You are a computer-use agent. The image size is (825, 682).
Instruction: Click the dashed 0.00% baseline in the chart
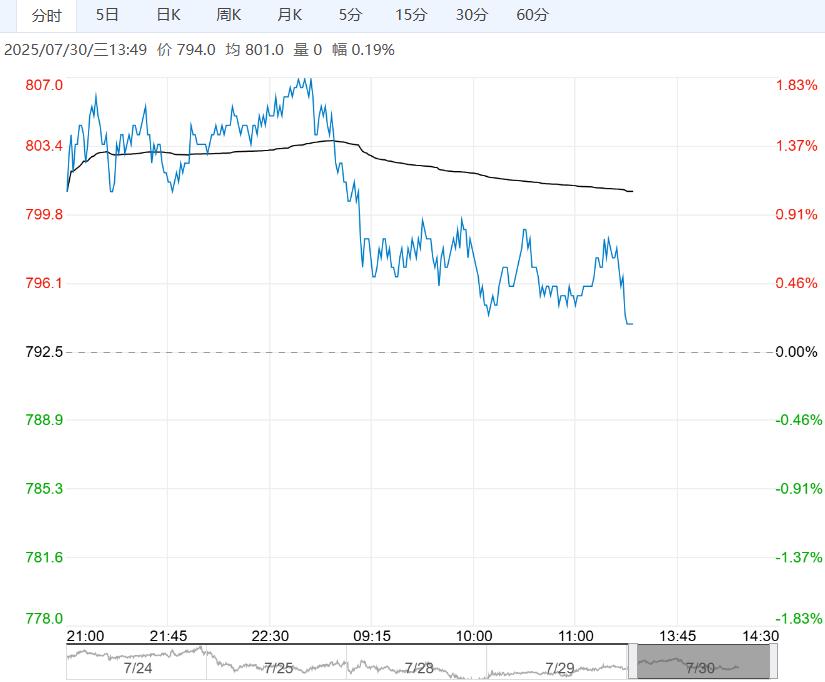(420, 352)
